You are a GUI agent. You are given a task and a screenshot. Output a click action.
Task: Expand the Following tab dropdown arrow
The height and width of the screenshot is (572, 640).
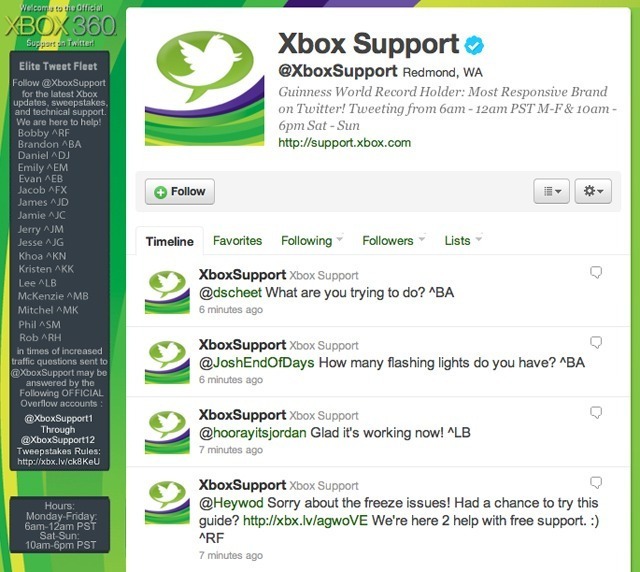(x=340, y=238)
